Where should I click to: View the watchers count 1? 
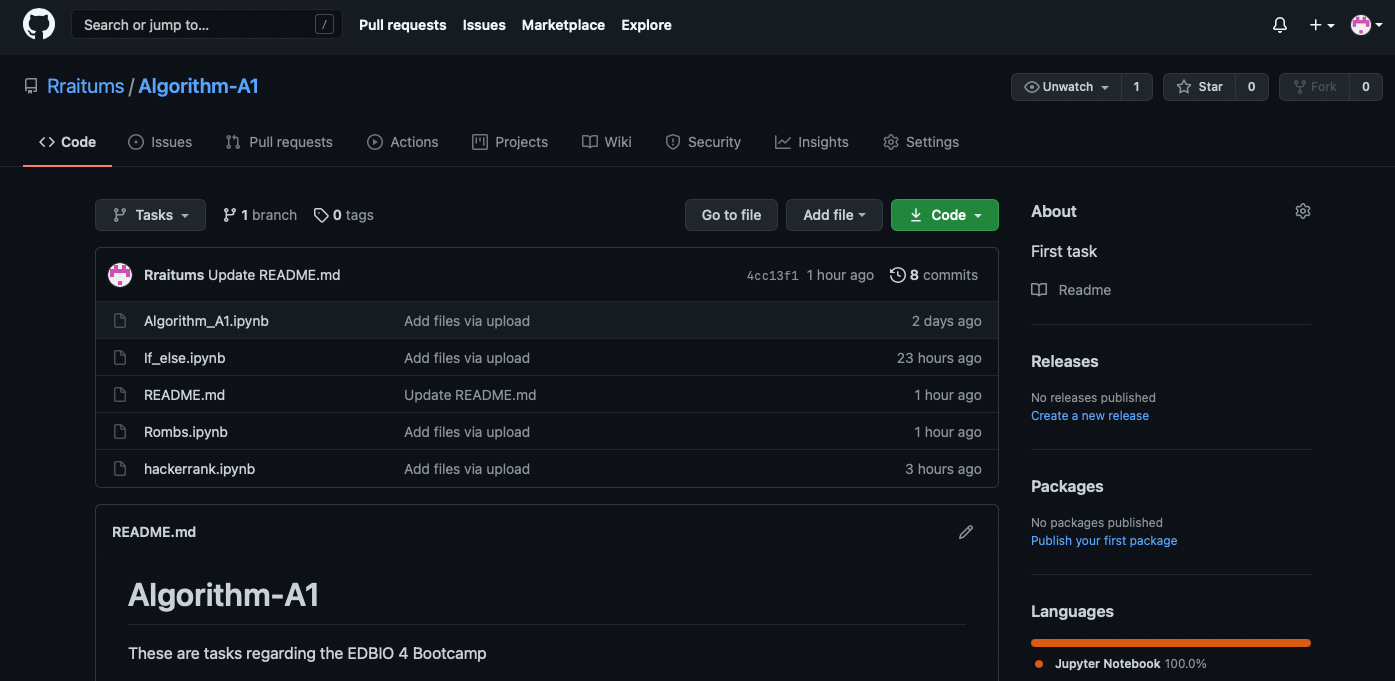(x=1136, y=87)
